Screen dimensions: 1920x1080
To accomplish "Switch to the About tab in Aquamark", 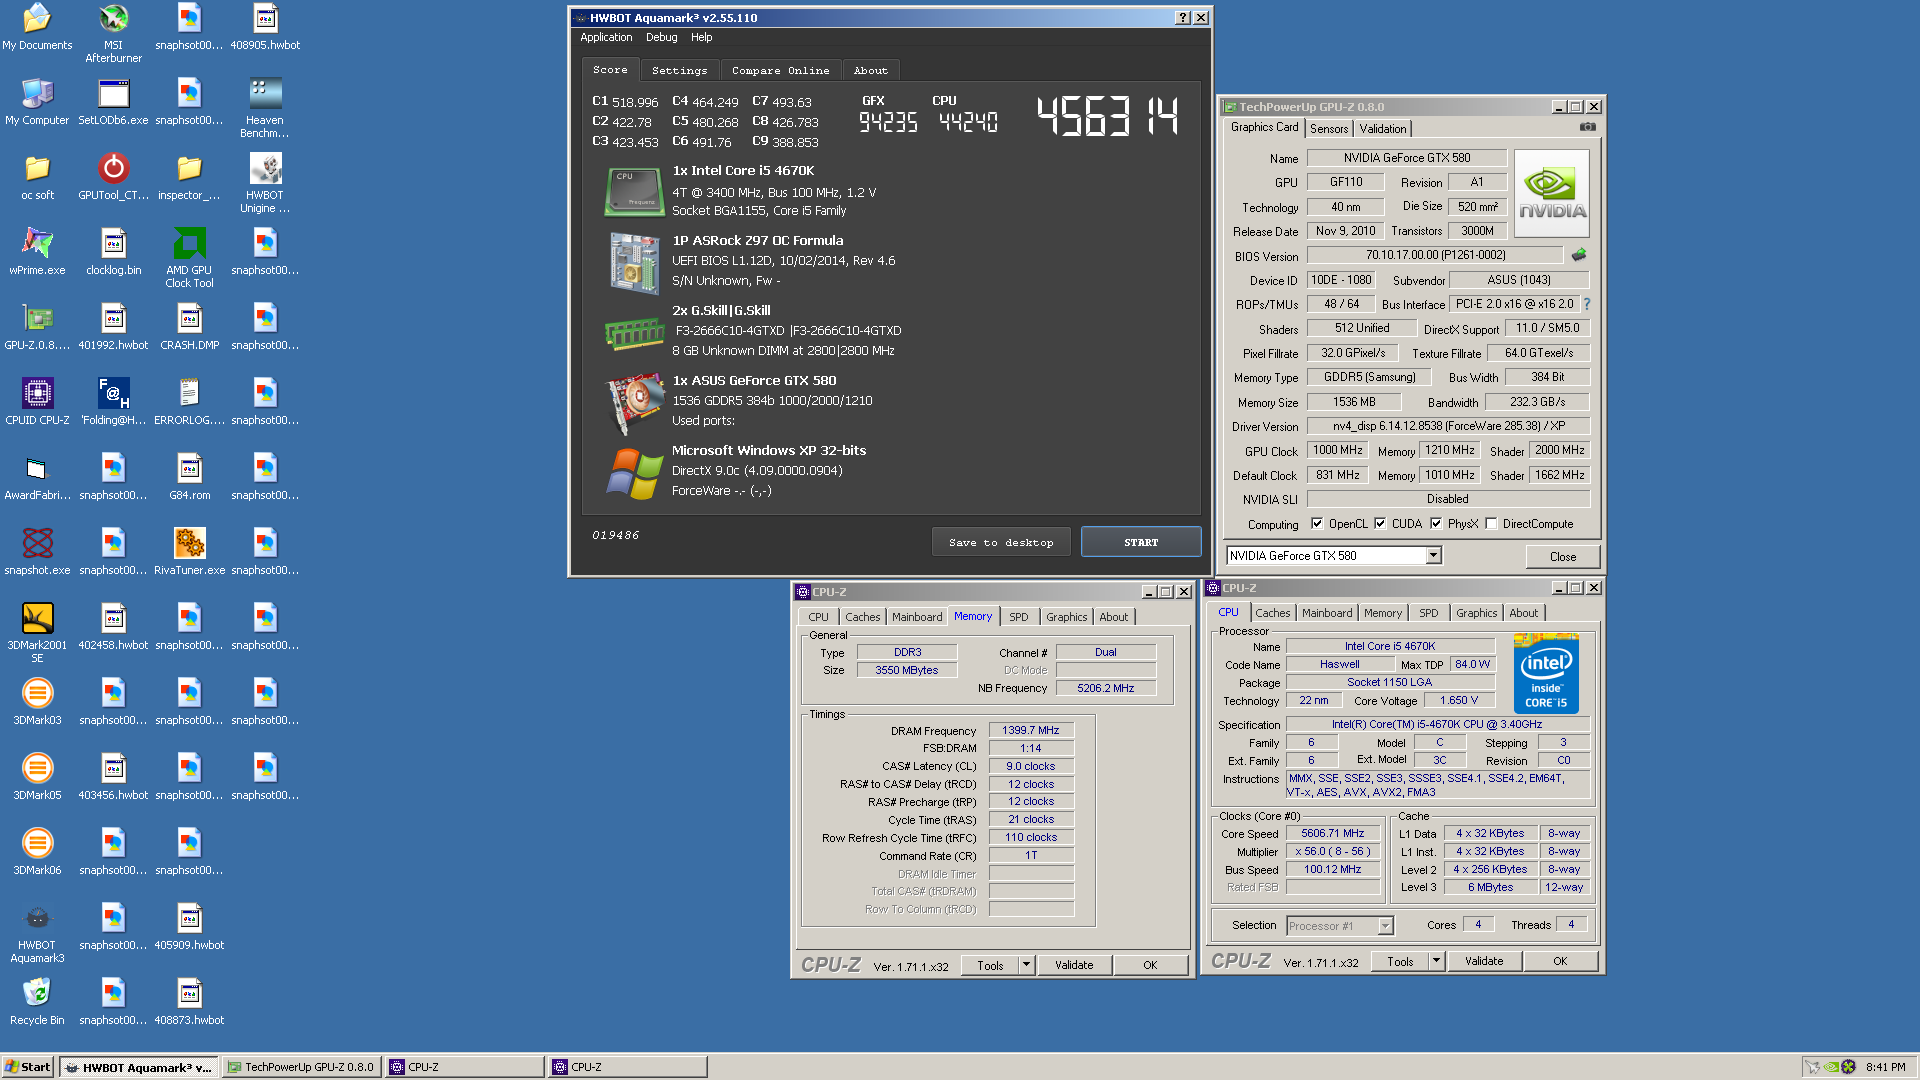I will 870,70.
